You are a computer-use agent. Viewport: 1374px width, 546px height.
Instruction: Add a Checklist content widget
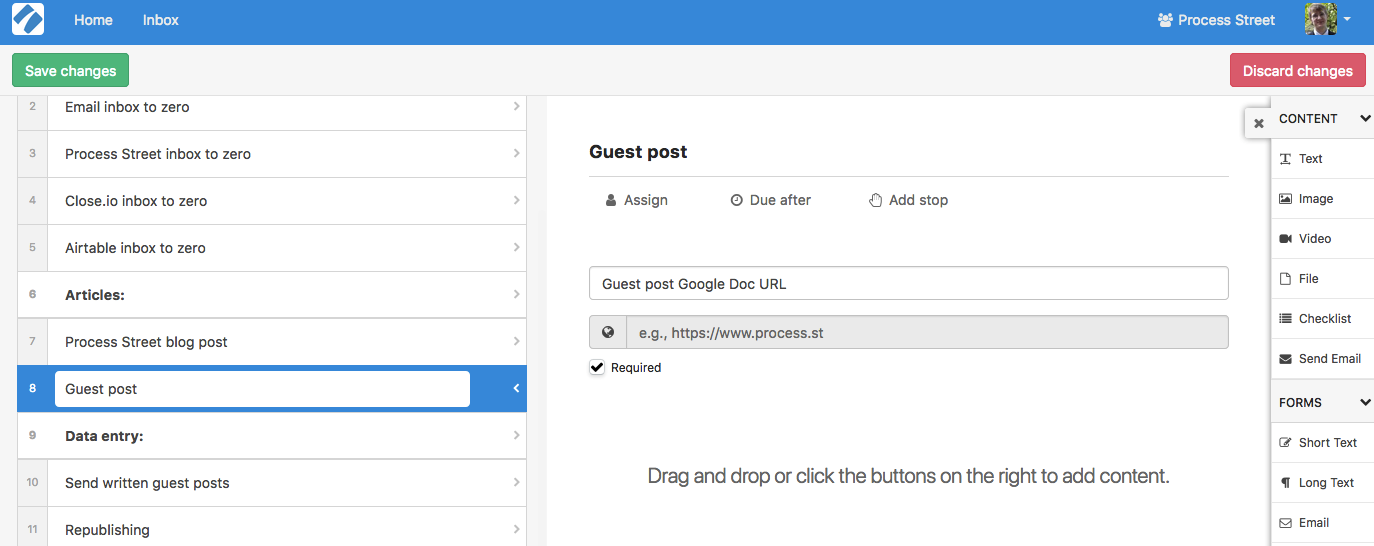pyautogui.click(x=1322, y=319)
